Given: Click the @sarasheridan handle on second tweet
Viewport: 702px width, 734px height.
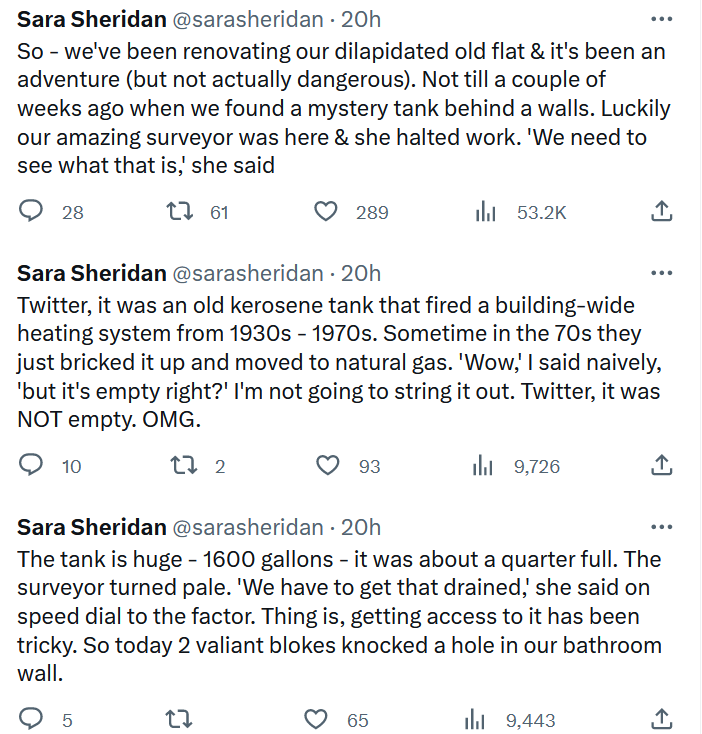Looking at the screenshot, I should 249,274.
